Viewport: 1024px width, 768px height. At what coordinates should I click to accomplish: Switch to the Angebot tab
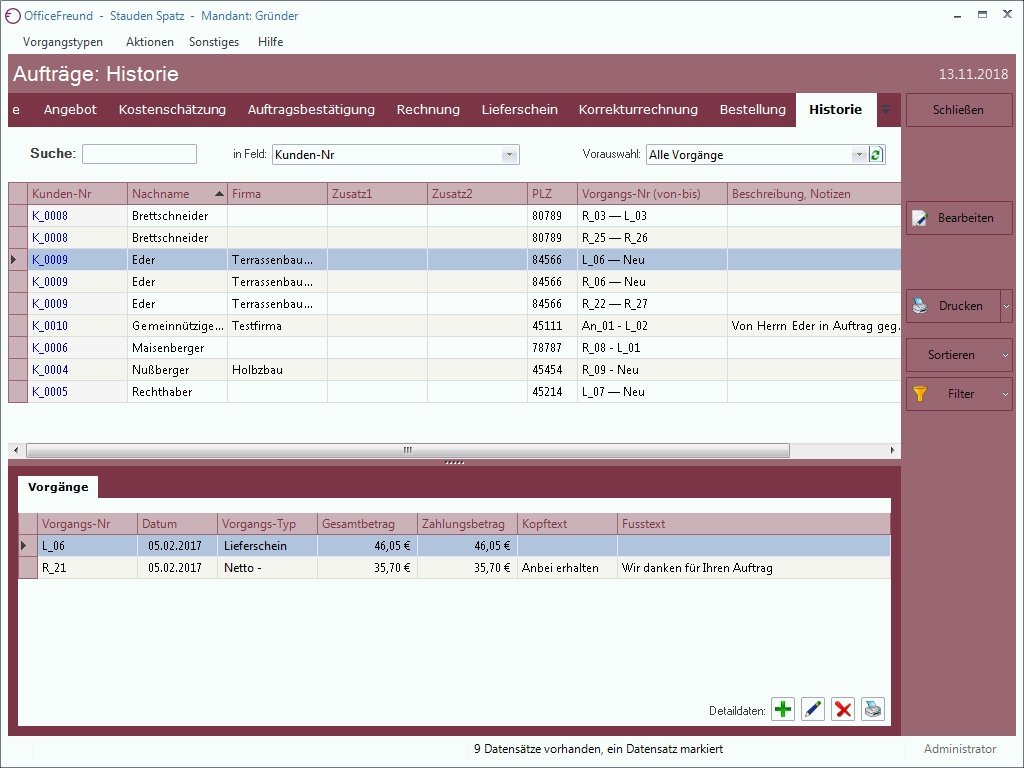tap(70, 110)
